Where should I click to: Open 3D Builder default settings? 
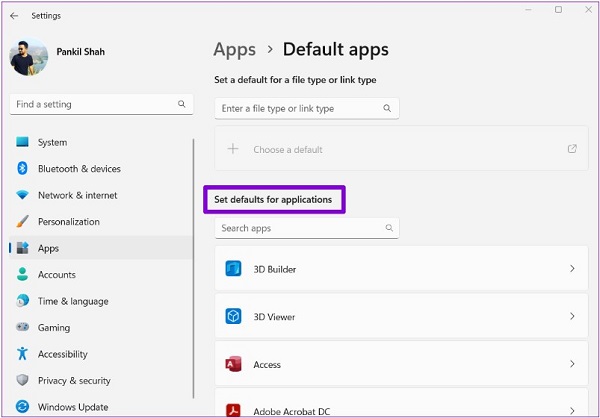point(401,268)
